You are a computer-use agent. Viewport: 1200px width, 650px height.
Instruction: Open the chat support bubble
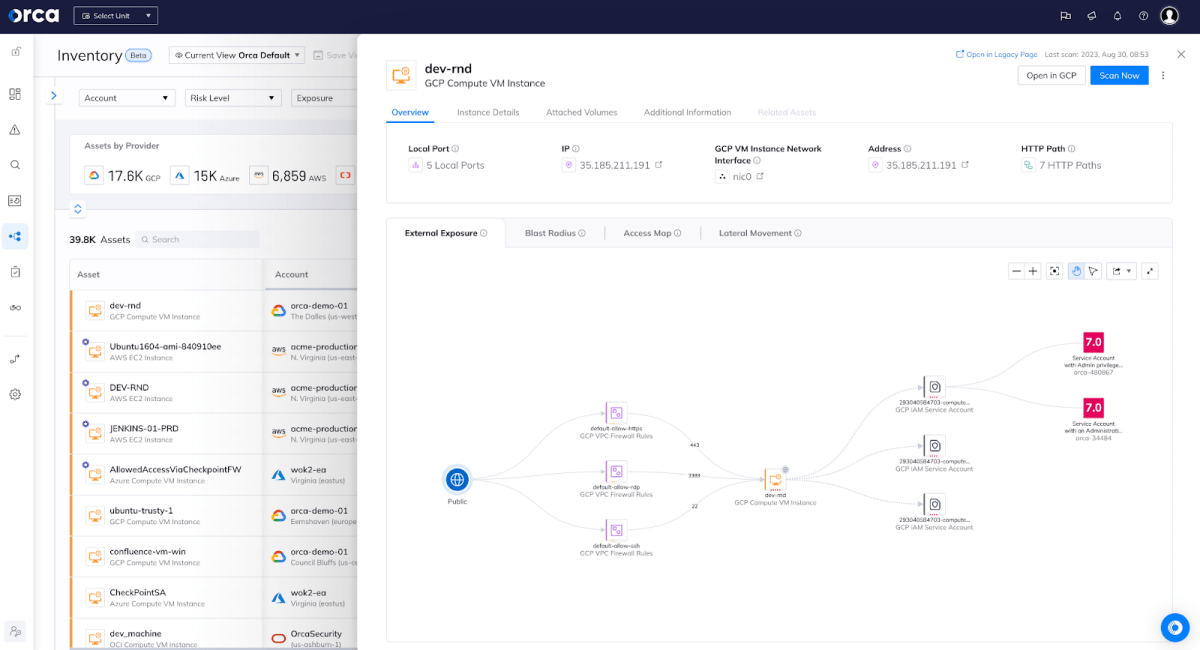point(1175,627)
